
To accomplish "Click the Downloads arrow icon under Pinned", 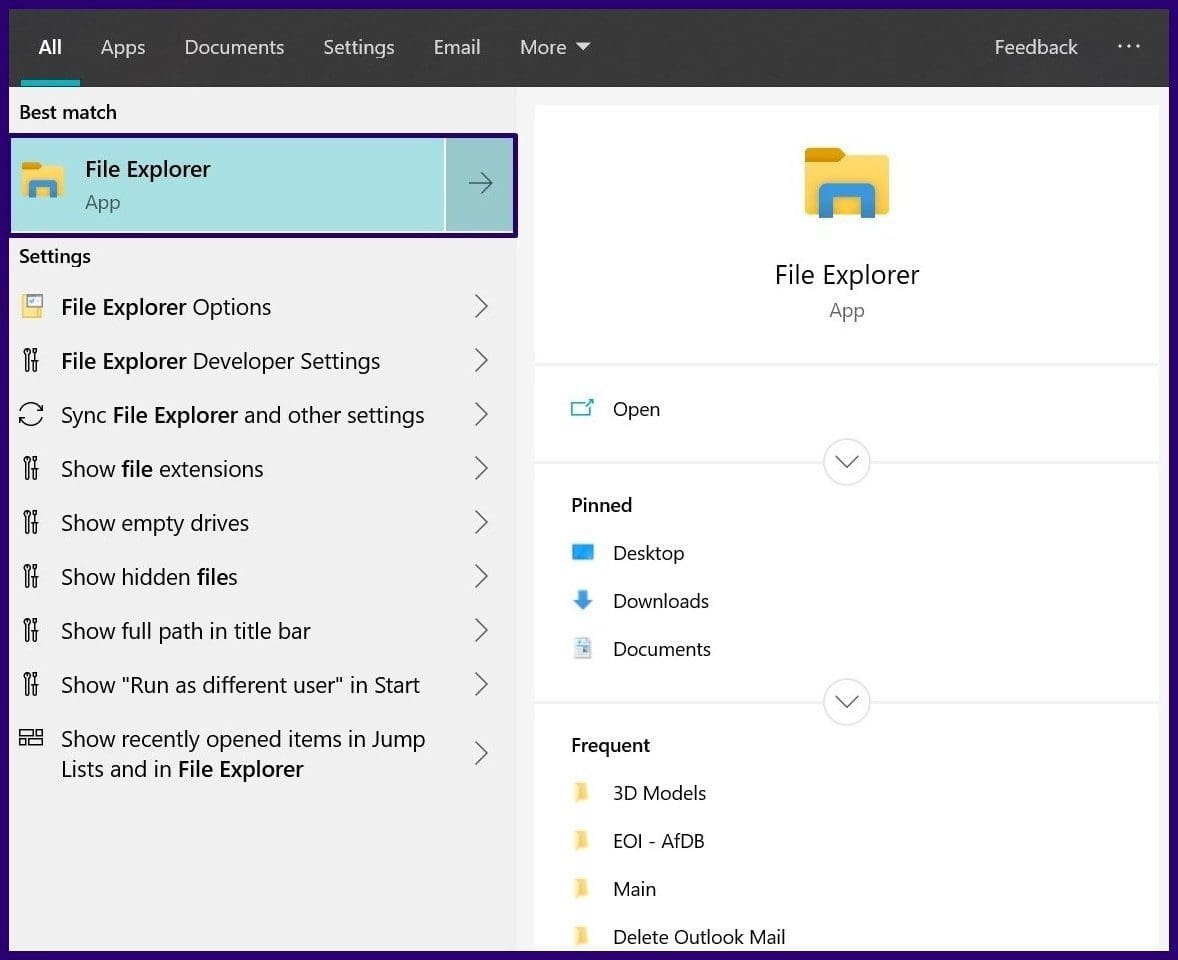I will coord(582,599).
